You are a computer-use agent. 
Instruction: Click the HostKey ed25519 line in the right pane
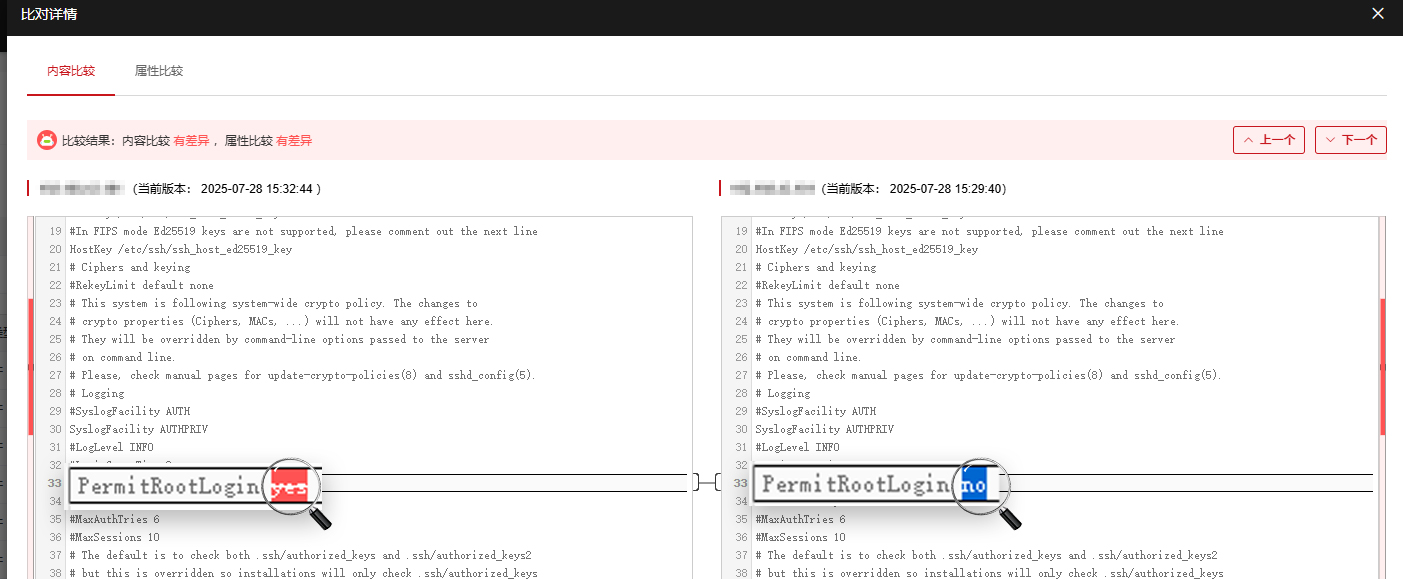click(x=866, y=249)
